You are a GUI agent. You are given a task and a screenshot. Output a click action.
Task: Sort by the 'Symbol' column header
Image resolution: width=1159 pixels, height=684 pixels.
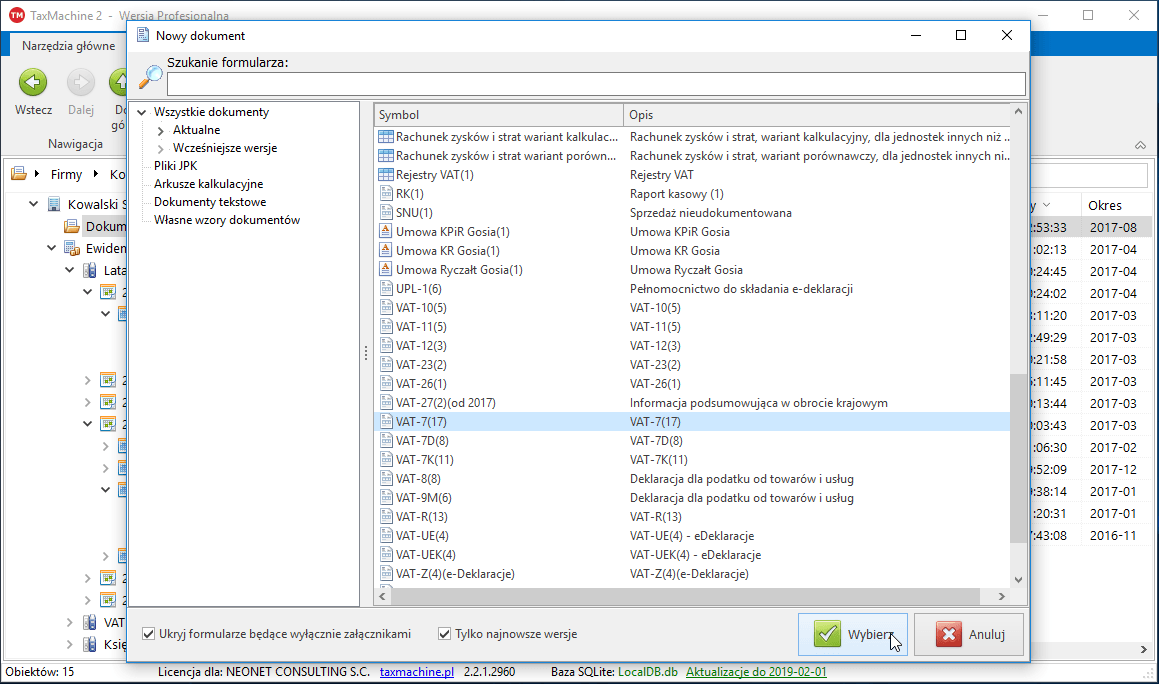[498, 115]
